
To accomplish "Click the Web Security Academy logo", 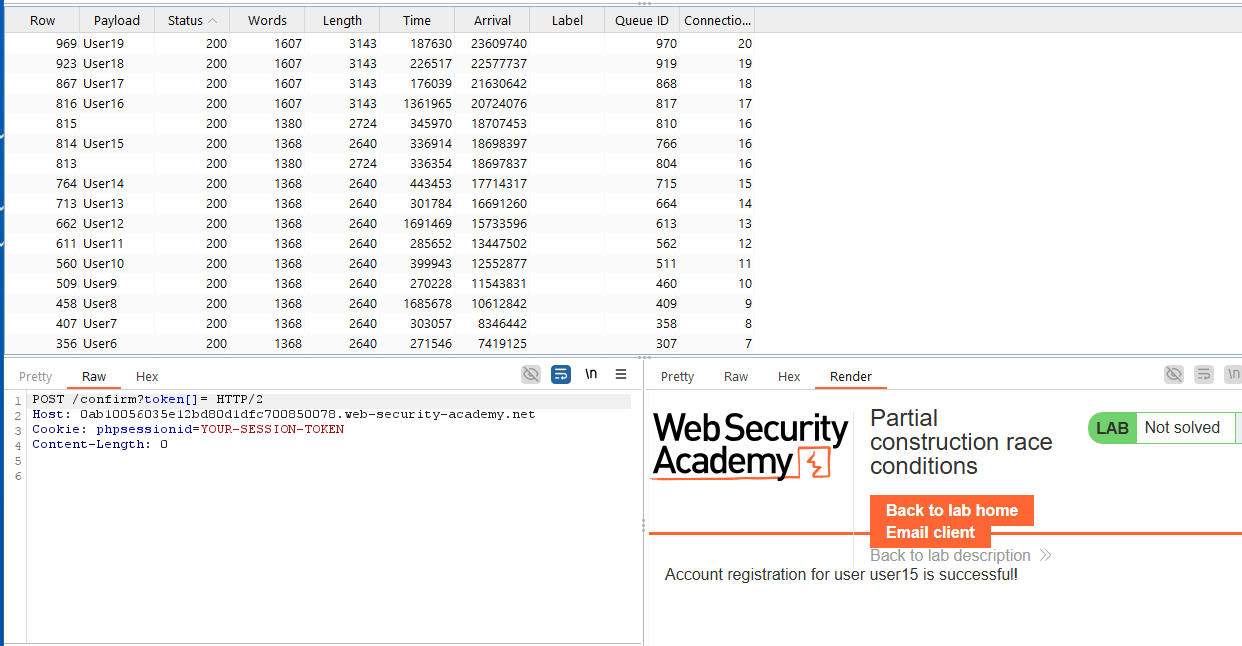I will 750,445.
